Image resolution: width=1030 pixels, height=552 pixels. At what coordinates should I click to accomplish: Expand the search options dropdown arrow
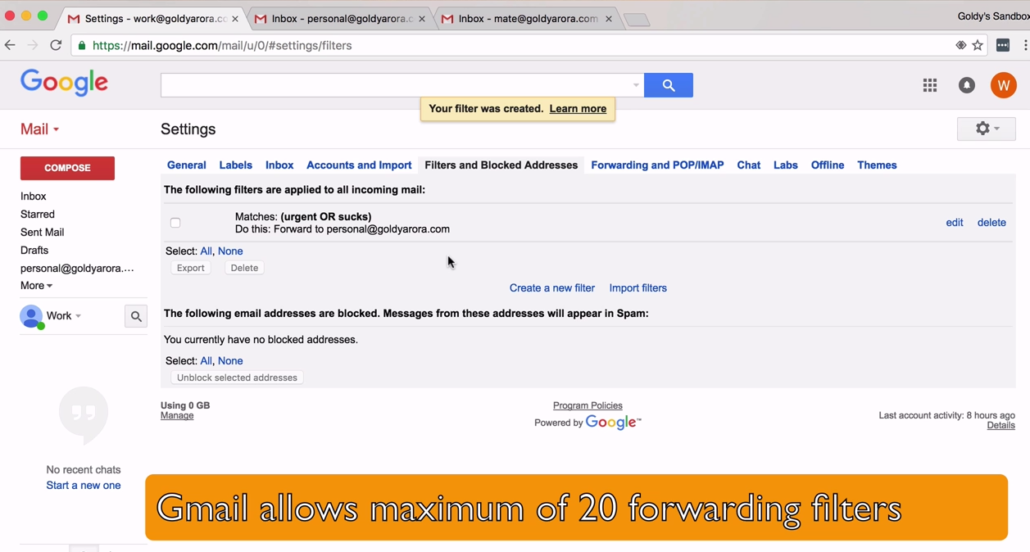tap(635, 85)
